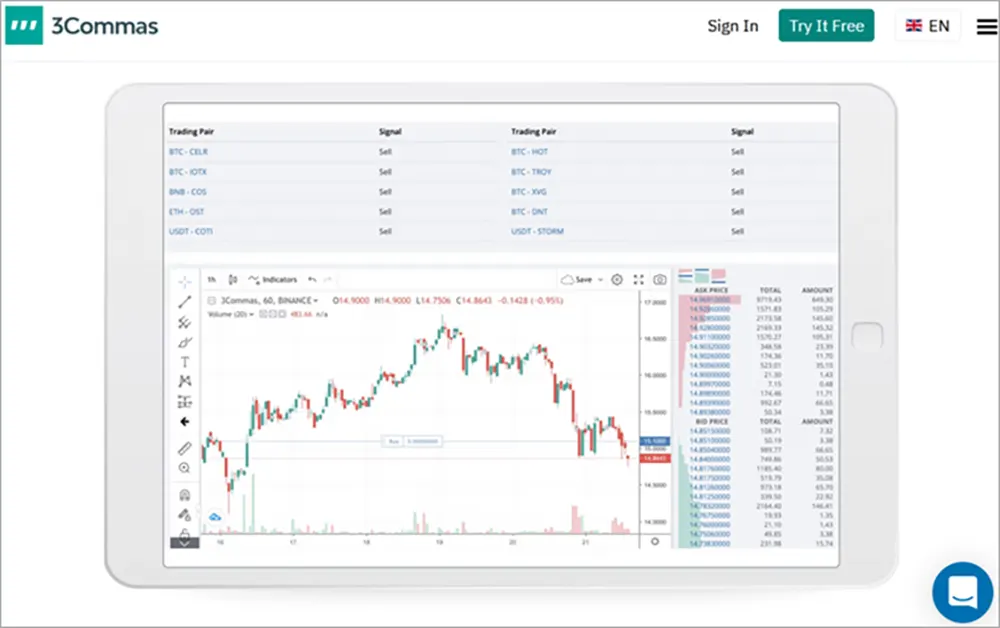This screenshot has width=1000, height=628.
Task: Select the forecast and measurement tool
Action: [184, 402]
